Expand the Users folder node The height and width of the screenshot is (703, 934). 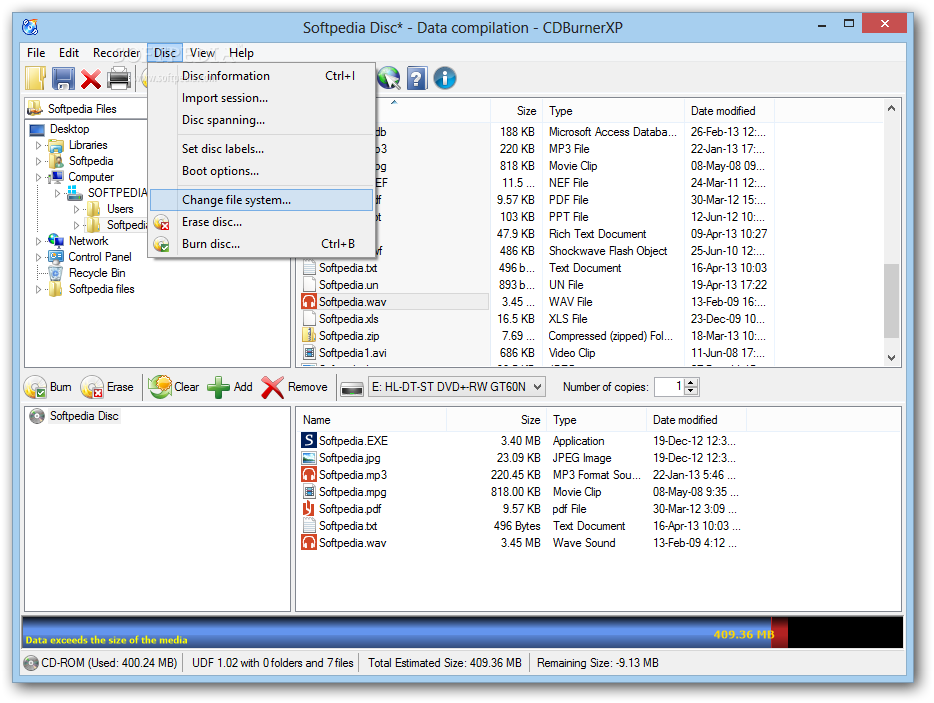76,209
